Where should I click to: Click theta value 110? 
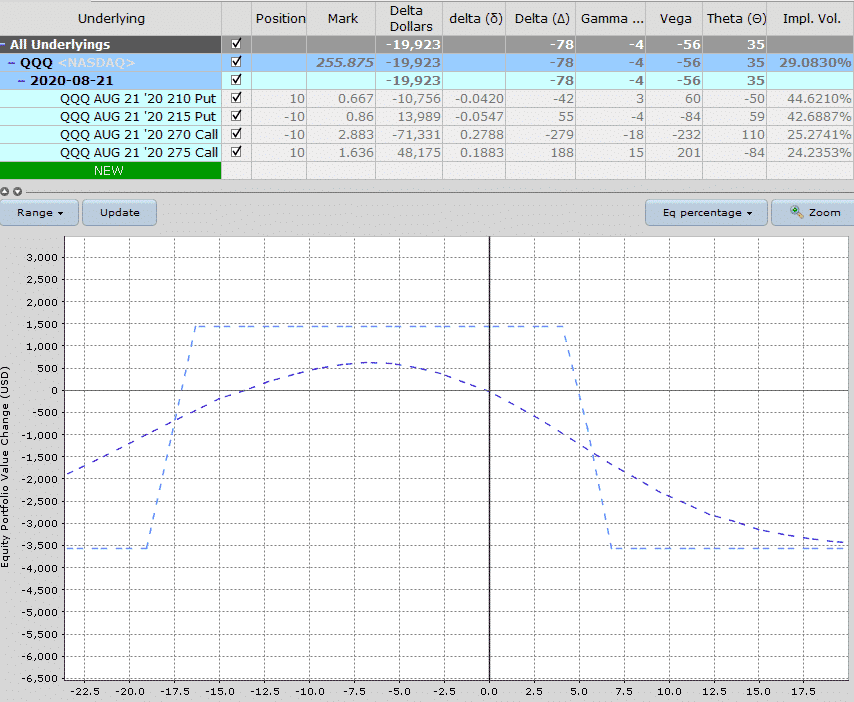pyautogui.click(x=753, y=135)
